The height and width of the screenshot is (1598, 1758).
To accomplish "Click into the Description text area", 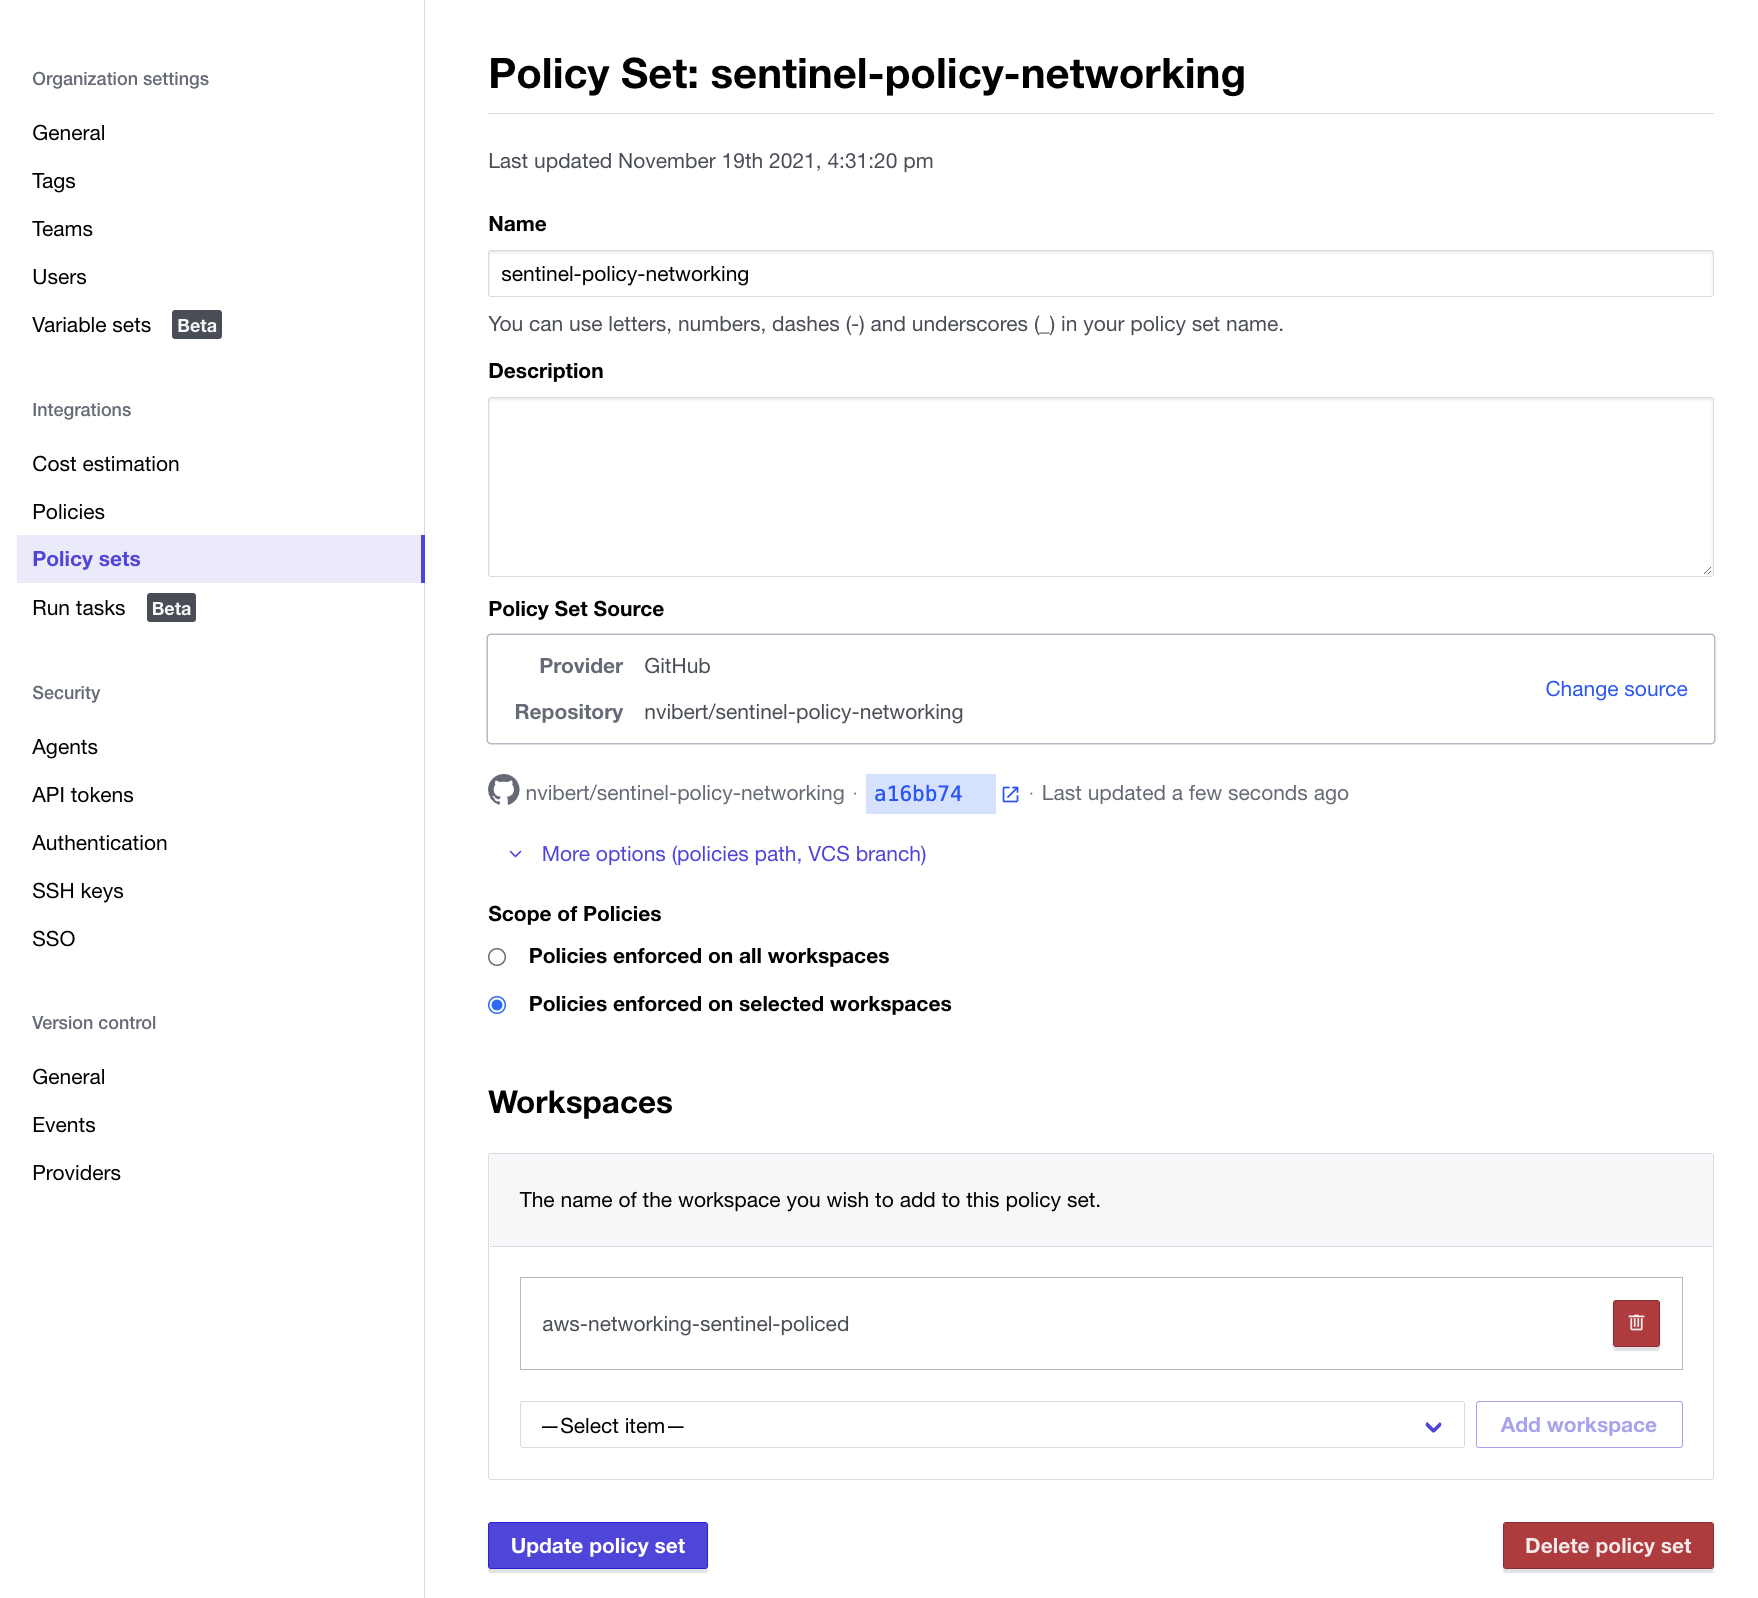I will point(1100,487).
